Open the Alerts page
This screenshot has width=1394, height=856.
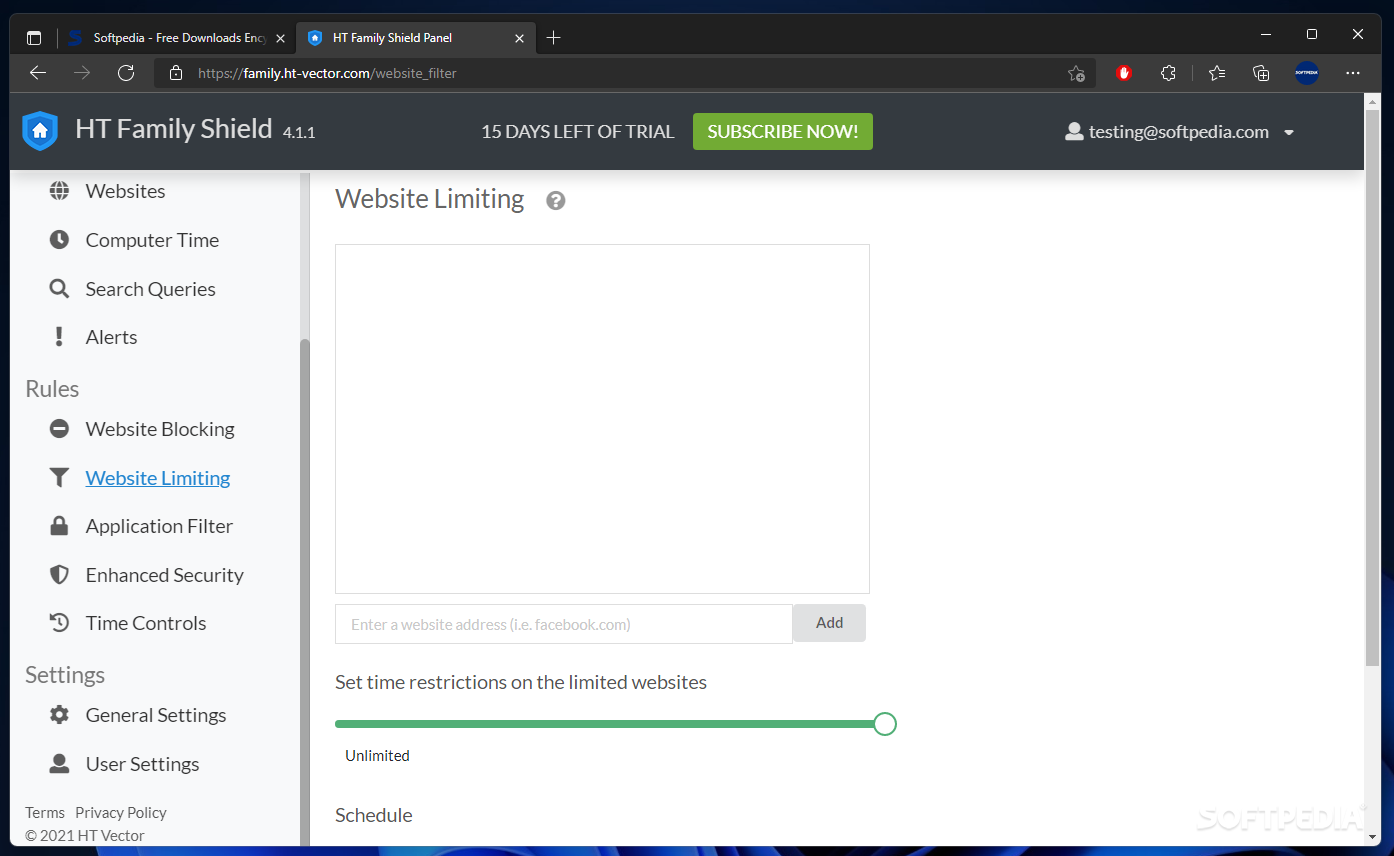pyautogui.click(x=111, y=337)
